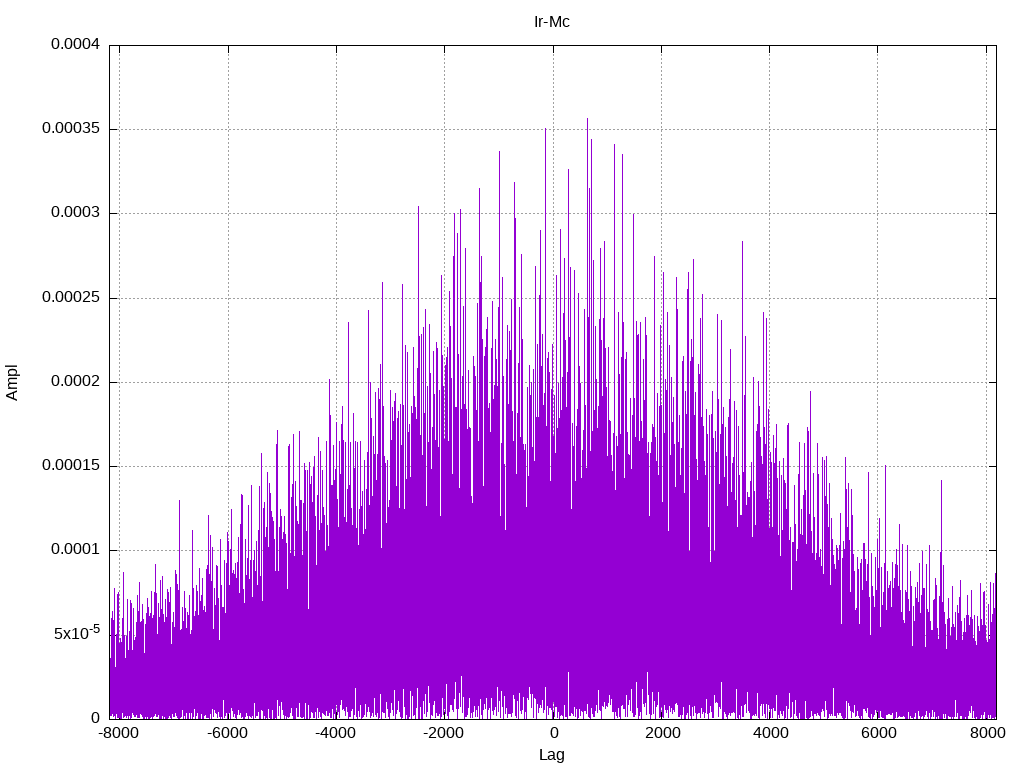
Task: Click the Ampl y-axis label
Action: point(12,382)
